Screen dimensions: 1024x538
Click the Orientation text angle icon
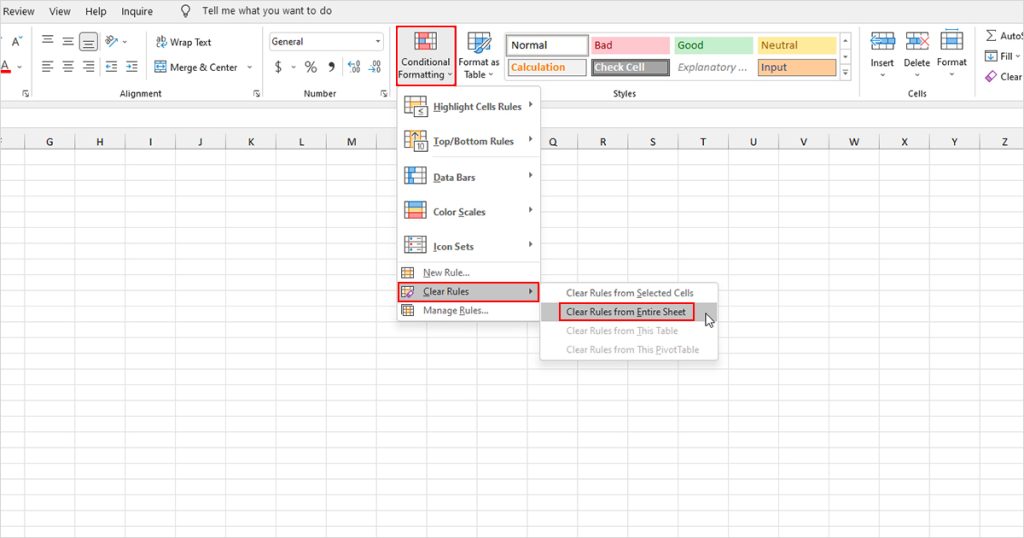click(x=112, y=42)
